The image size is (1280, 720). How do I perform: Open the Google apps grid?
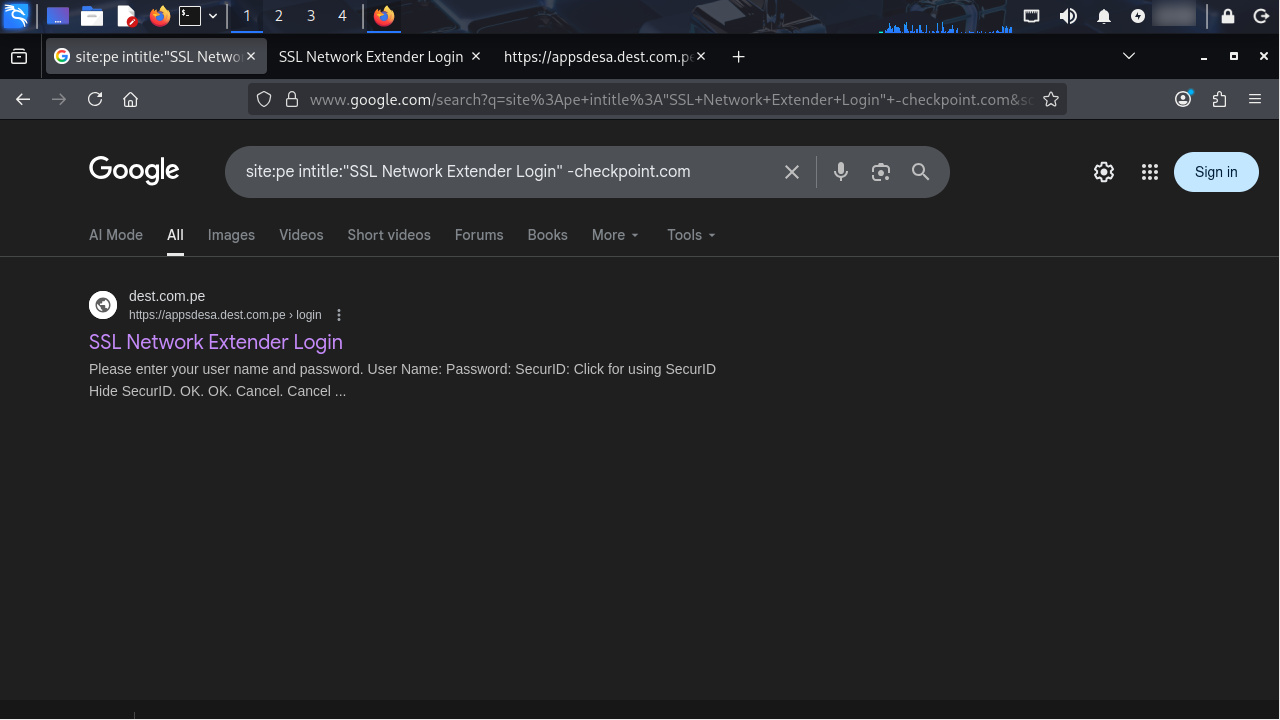1150,172
